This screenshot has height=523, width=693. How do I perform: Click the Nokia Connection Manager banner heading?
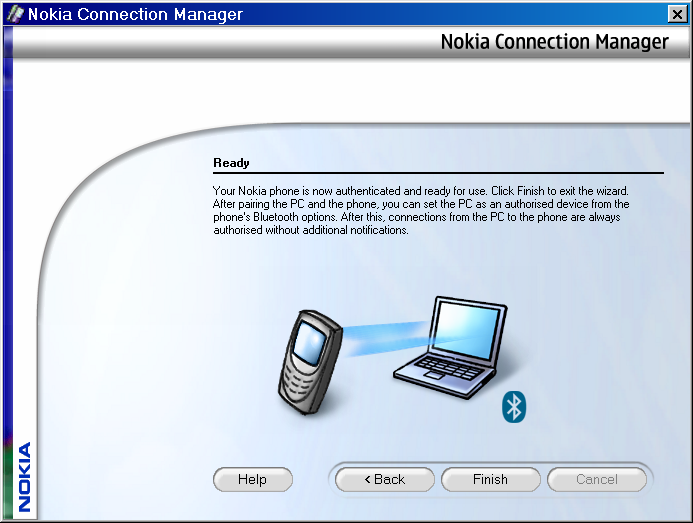tap(555, 42)
